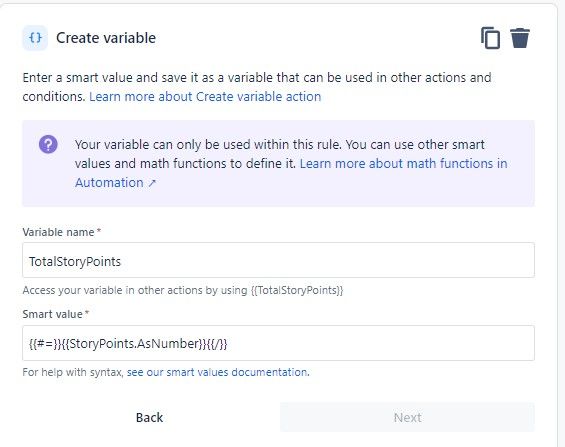Click the Create variable heading text
Screen dimensions: 565x447
(106, 38)
